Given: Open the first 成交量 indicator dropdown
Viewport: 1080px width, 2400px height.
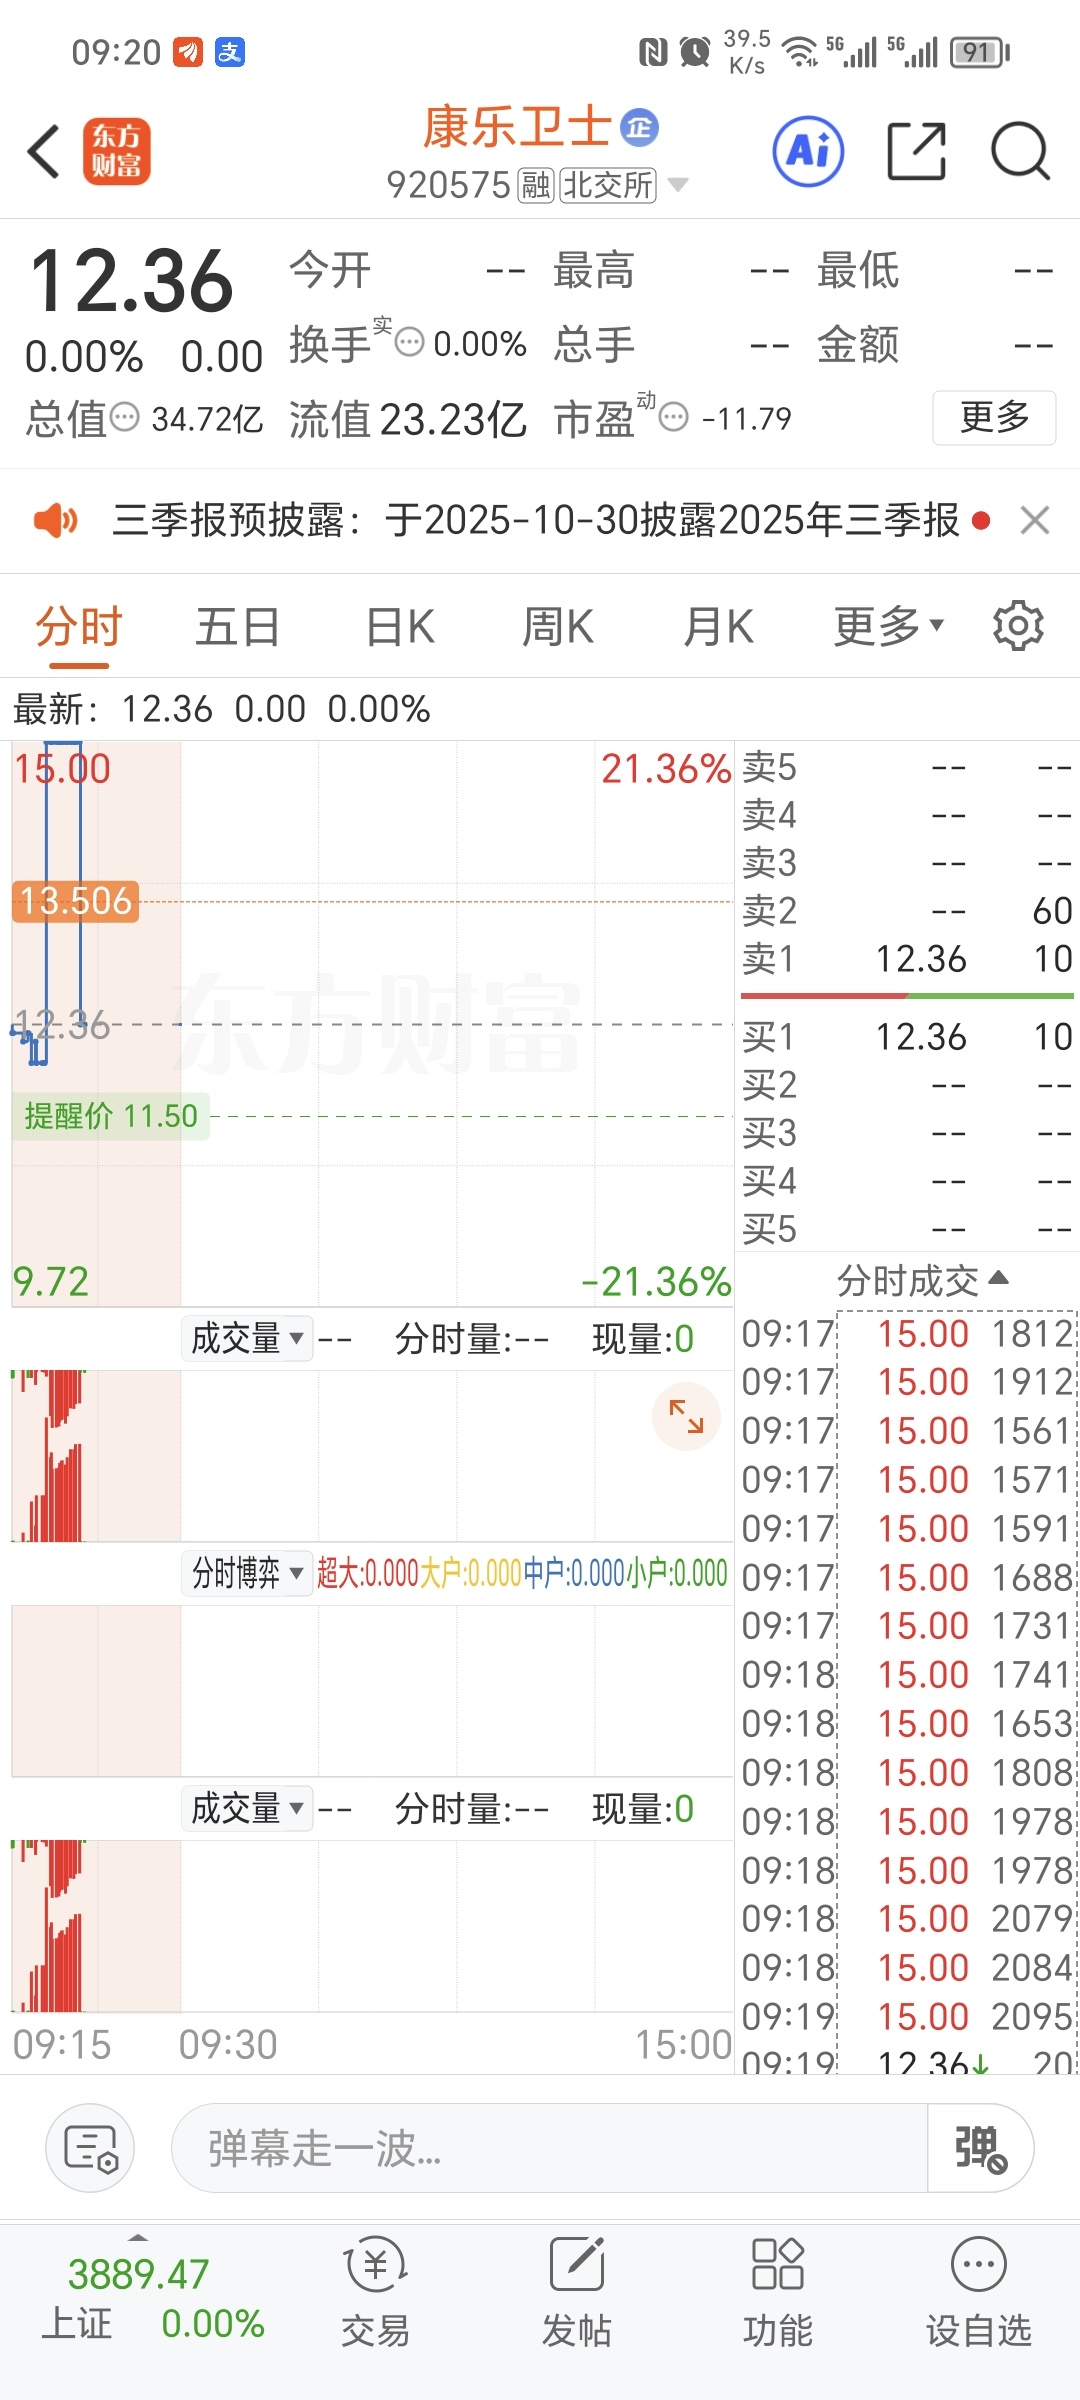Looking at the screenshot, I should point(247,1338).
